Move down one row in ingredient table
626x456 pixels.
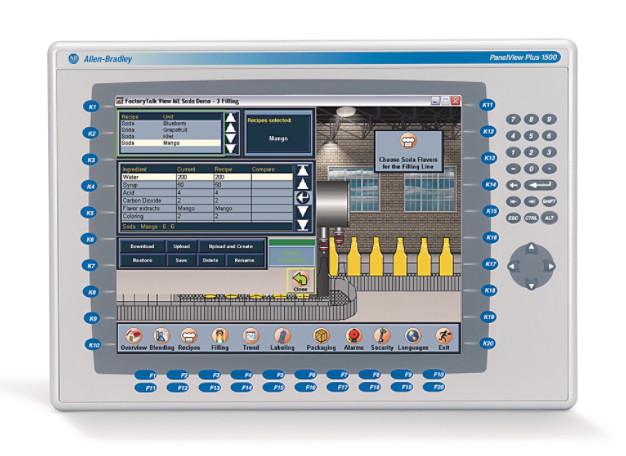click(303, 211)
